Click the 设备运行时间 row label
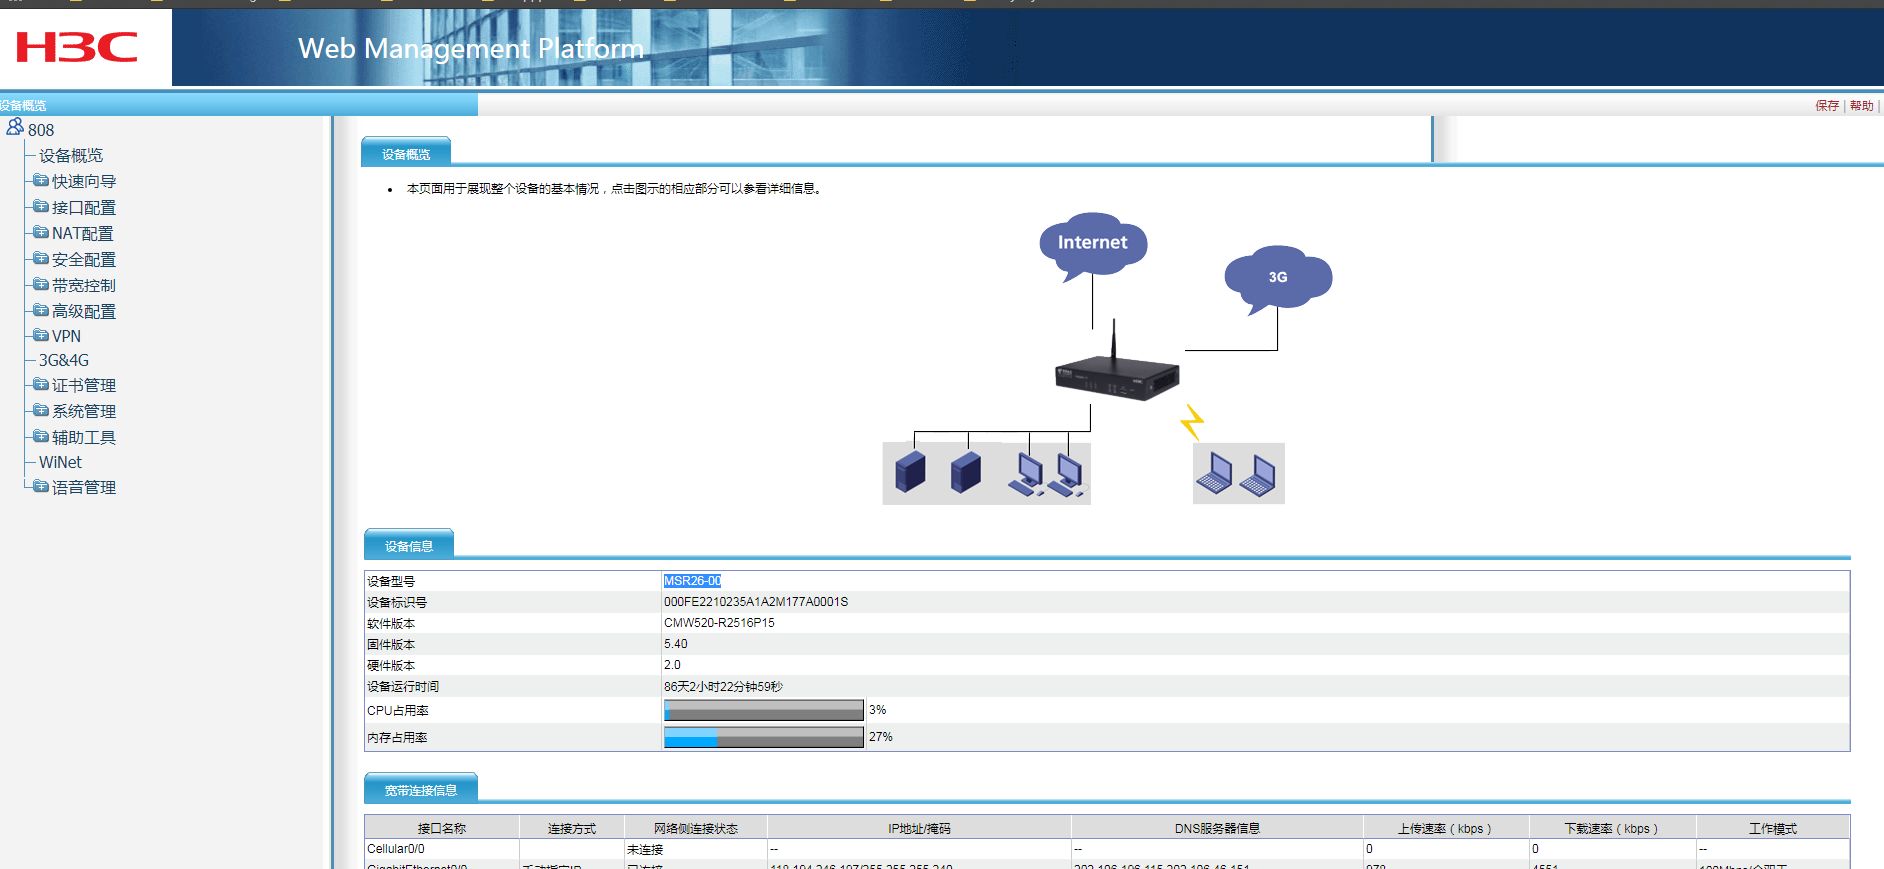 coord(403,687)
